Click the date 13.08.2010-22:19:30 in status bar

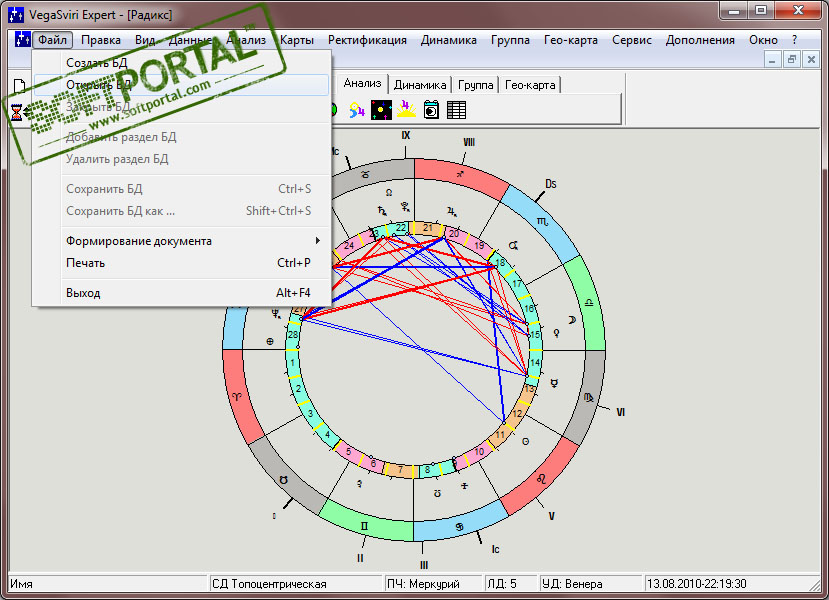(697, 584)
